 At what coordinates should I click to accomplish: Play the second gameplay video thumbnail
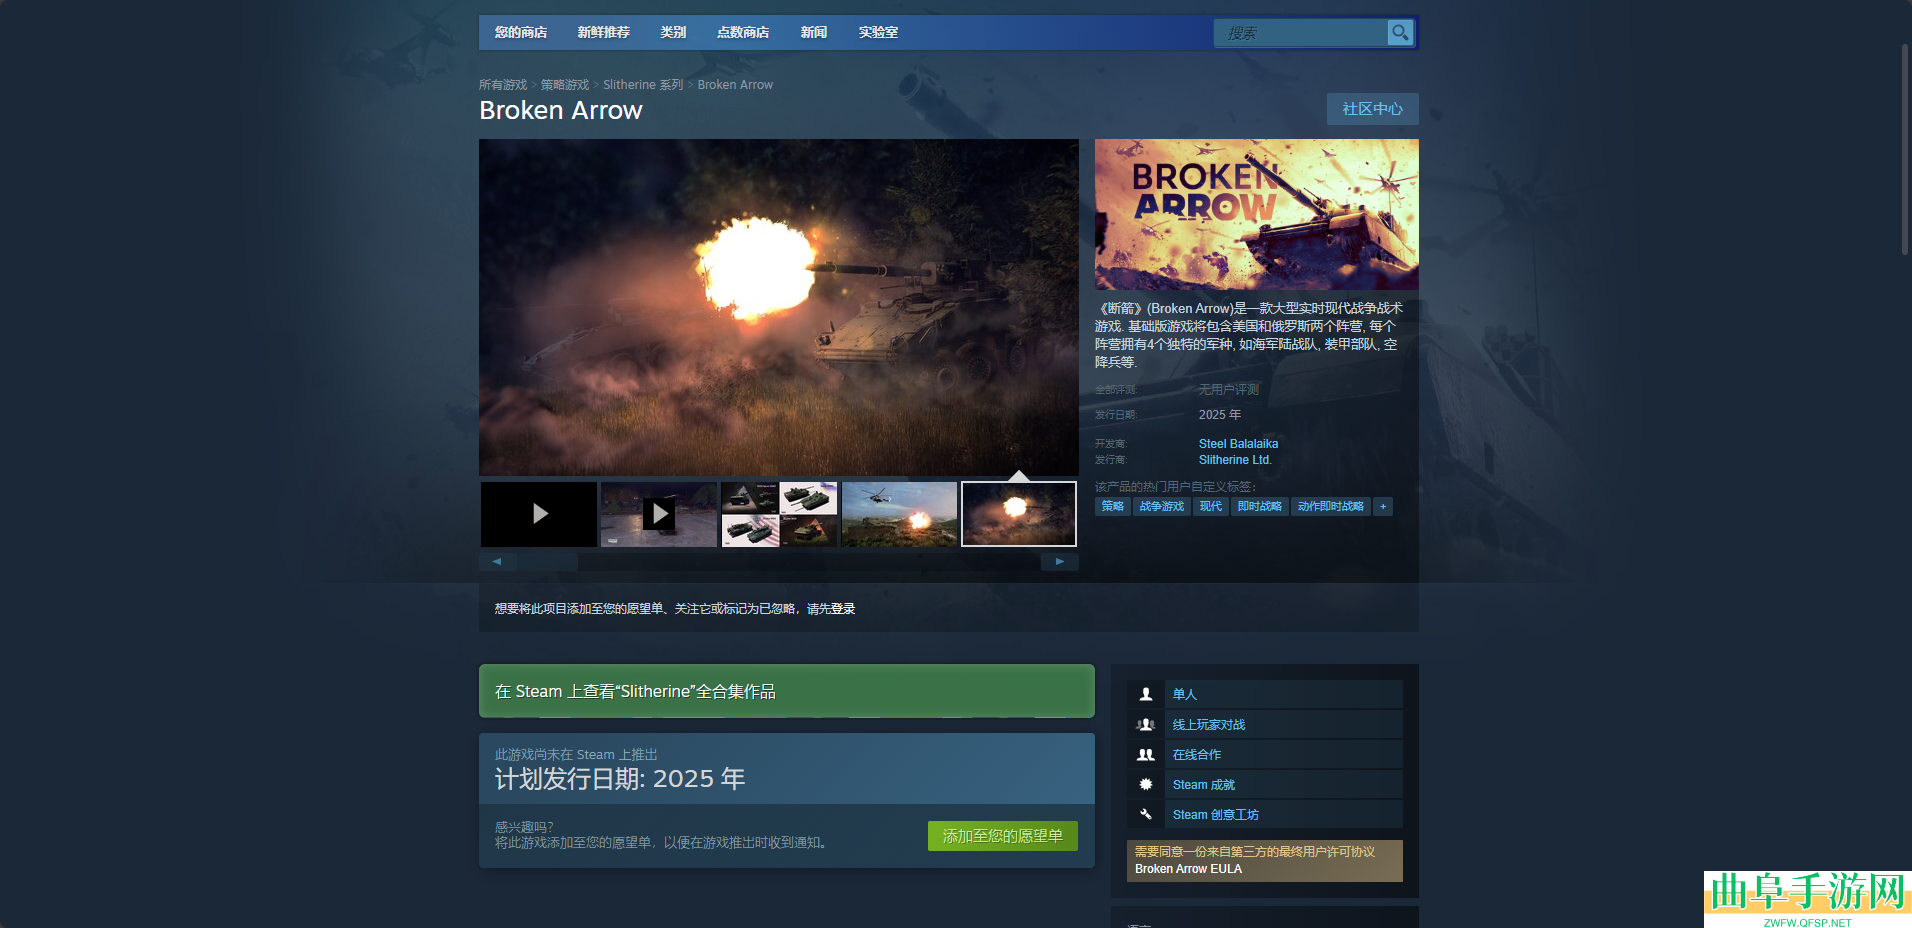659,514
